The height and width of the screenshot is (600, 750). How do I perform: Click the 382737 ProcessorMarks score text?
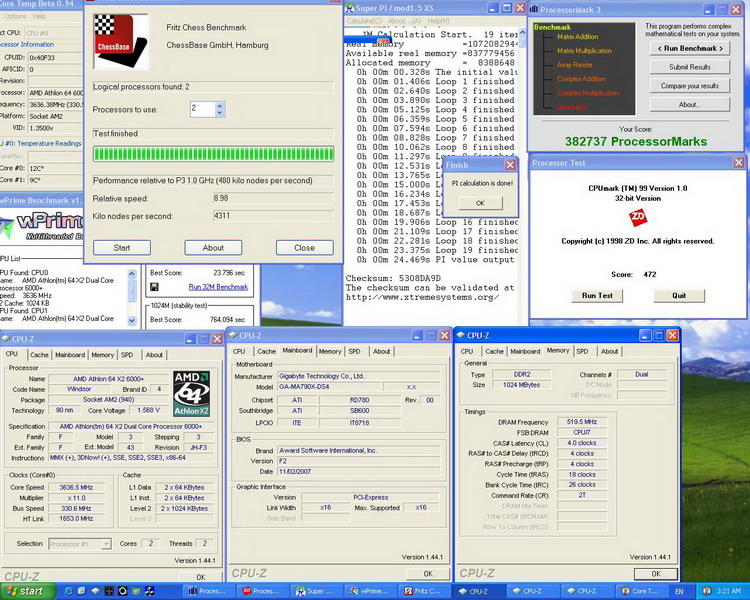pos(636,142)
